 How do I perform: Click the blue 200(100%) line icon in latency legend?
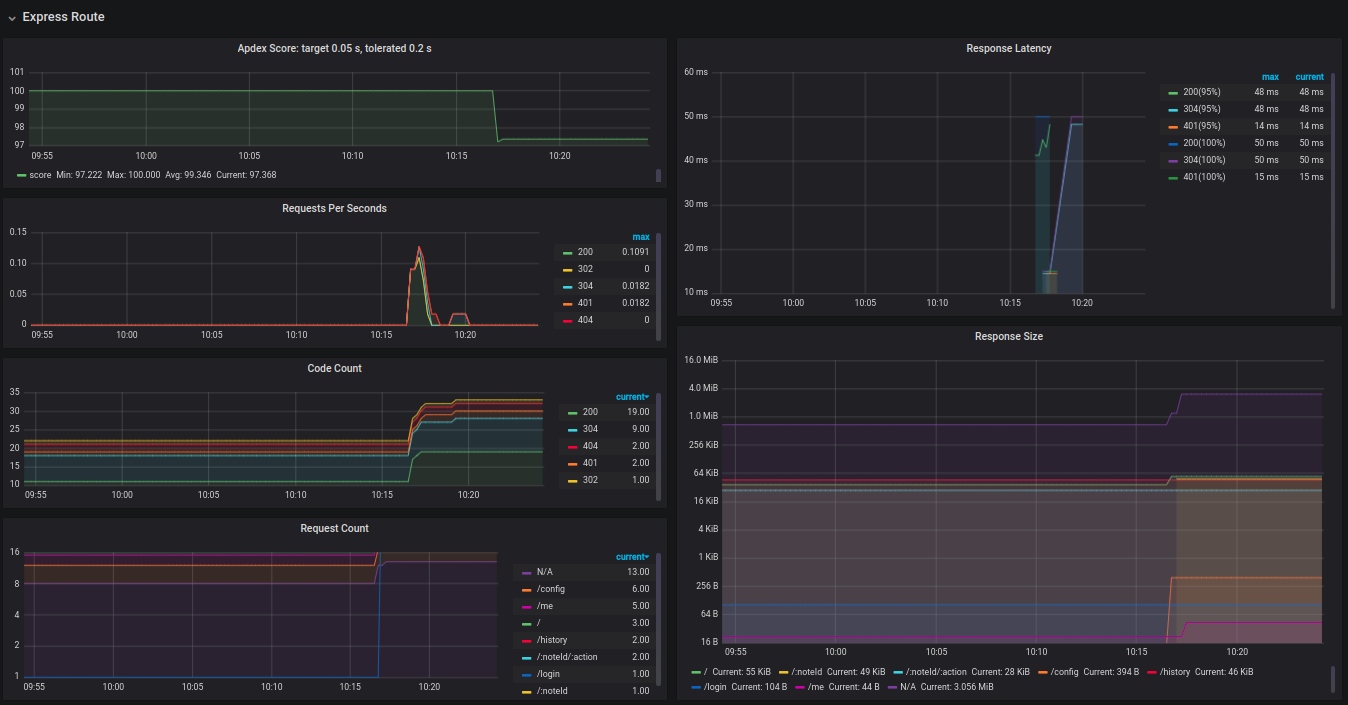[x=1173, y=143]
